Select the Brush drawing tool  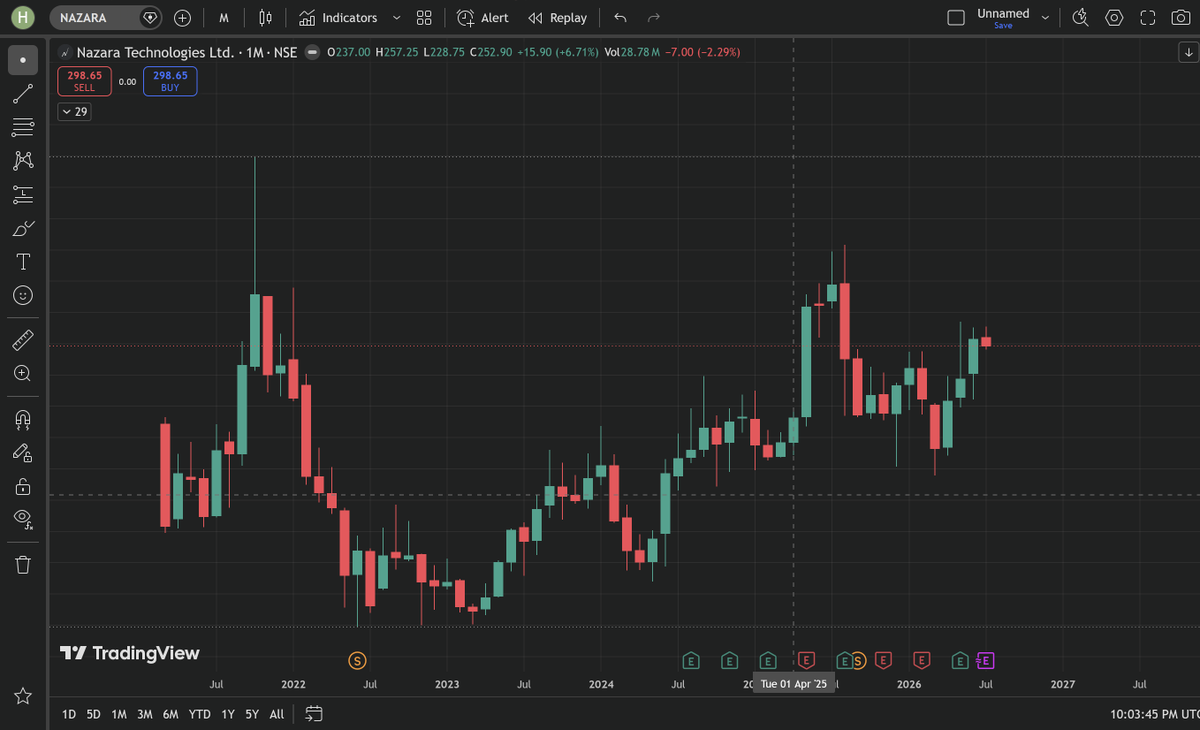pyautogui.click(x=23, y=228)
